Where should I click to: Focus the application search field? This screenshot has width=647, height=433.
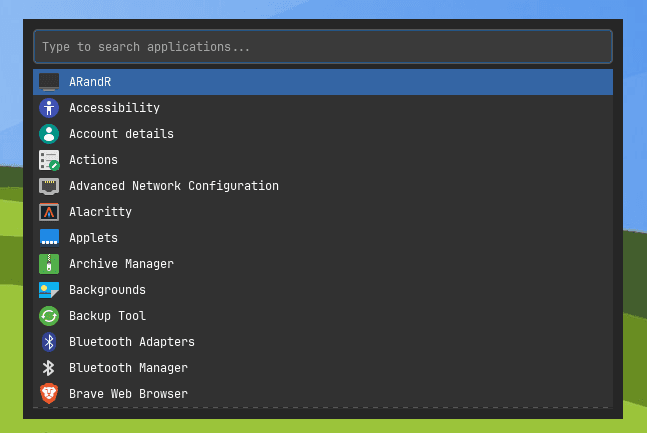click(322, 47)
